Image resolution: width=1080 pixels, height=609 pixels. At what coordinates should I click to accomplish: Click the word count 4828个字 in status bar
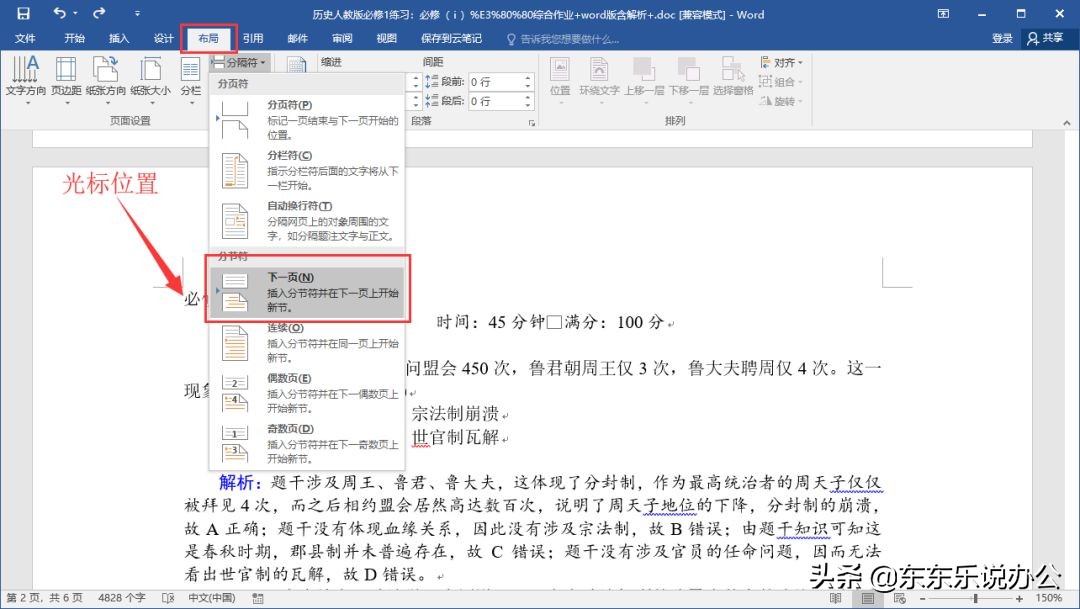click(x=120, y=598)
